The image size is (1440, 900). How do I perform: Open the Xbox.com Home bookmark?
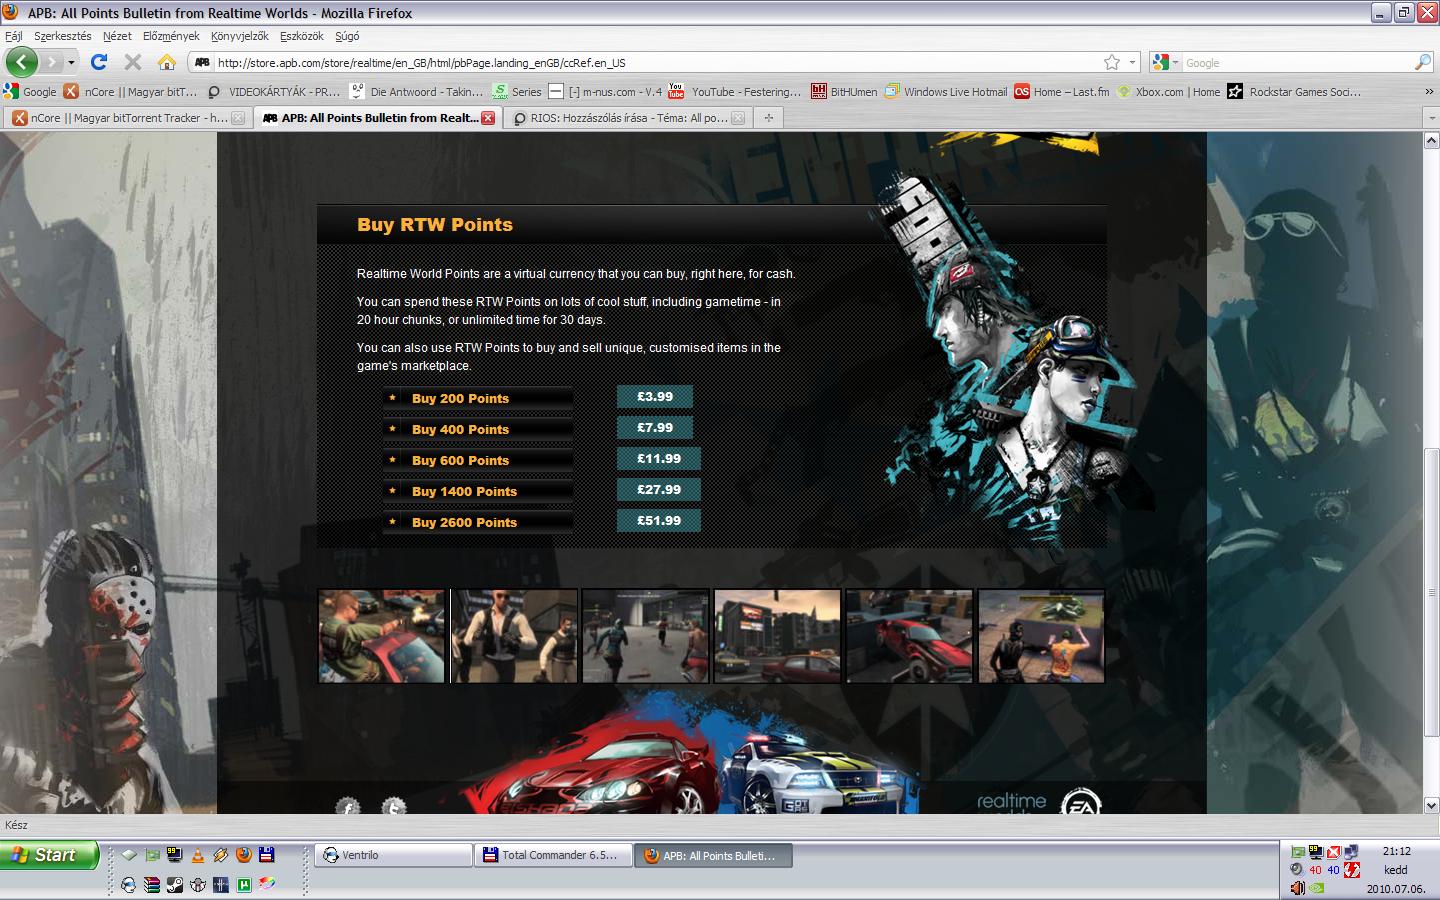pyautogui.click(x=1168, y=91)
